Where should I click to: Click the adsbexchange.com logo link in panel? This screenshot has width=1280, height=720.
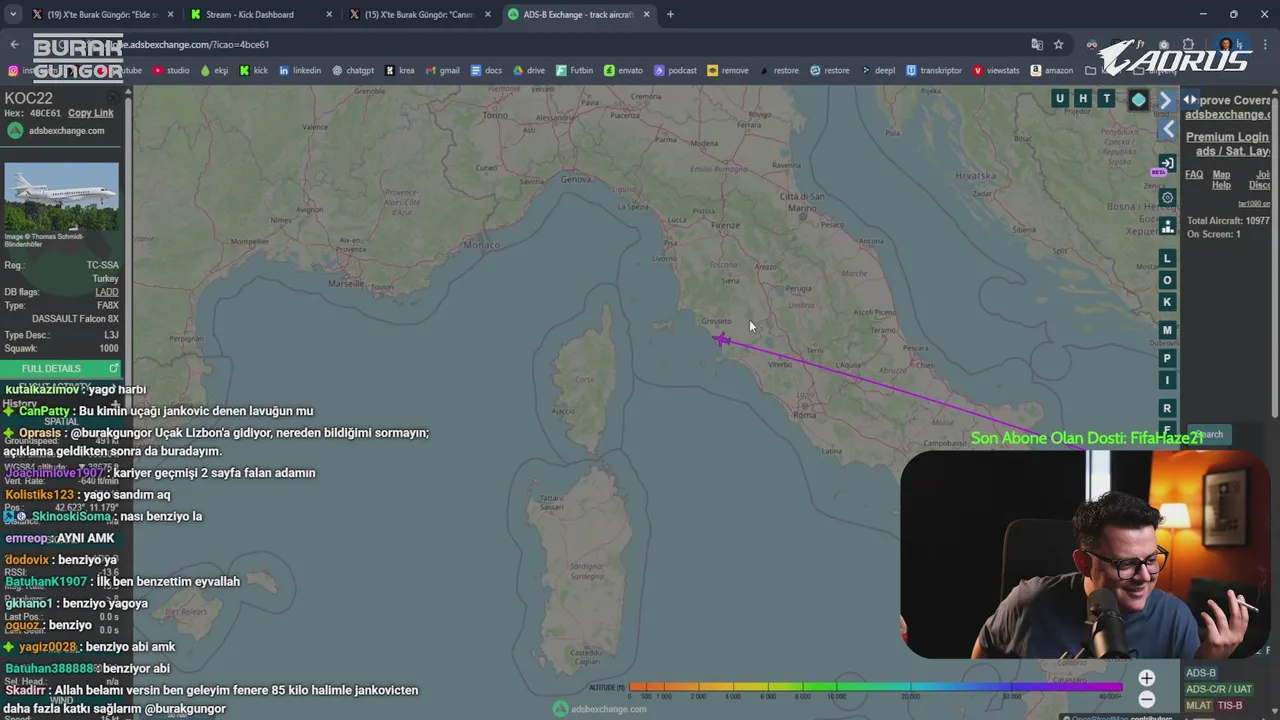(57, 131)
